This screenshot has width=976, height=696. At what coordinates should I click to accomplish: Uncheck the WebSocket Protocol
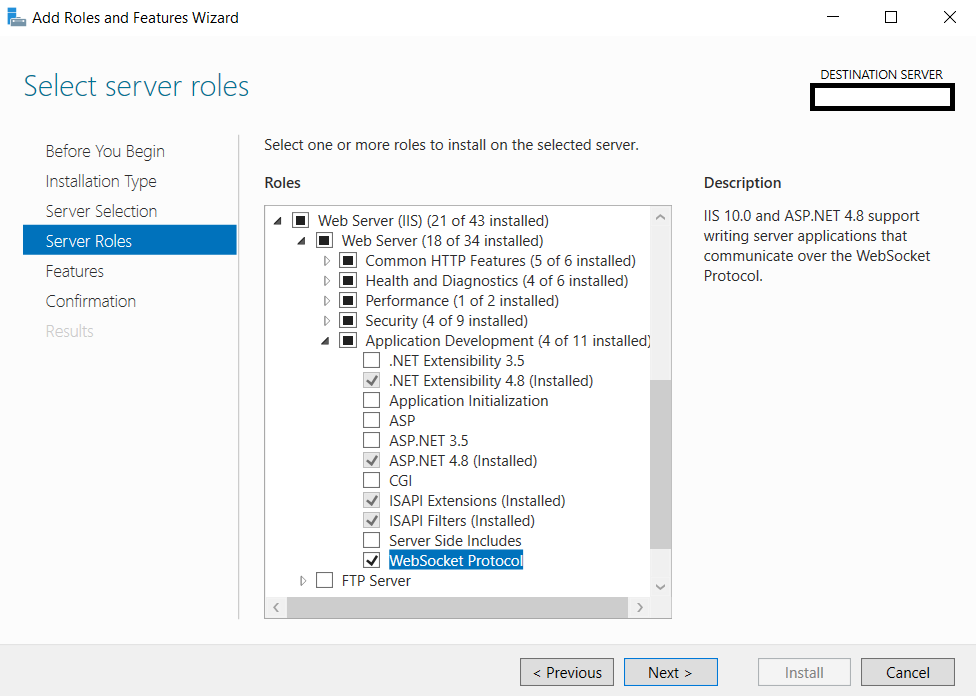pos(372,560)
